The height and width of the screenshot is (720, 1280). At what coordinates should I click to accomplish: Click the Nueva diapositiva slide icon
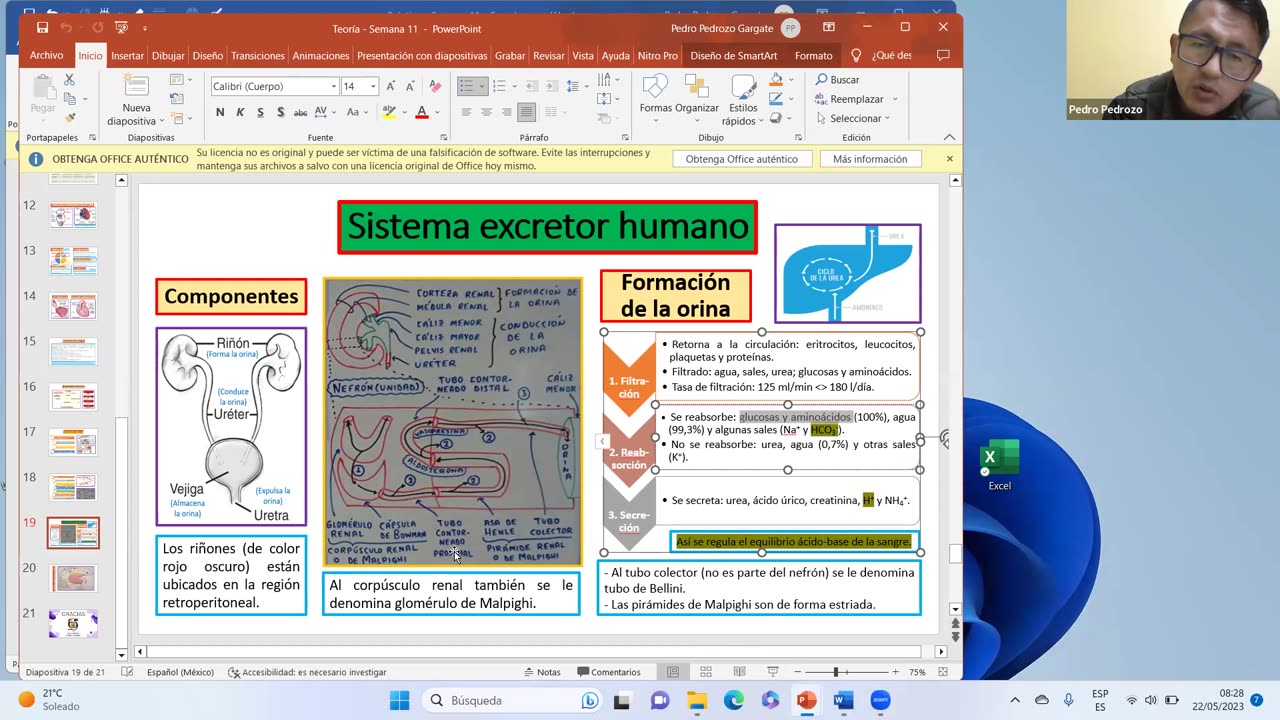point(136,86)
